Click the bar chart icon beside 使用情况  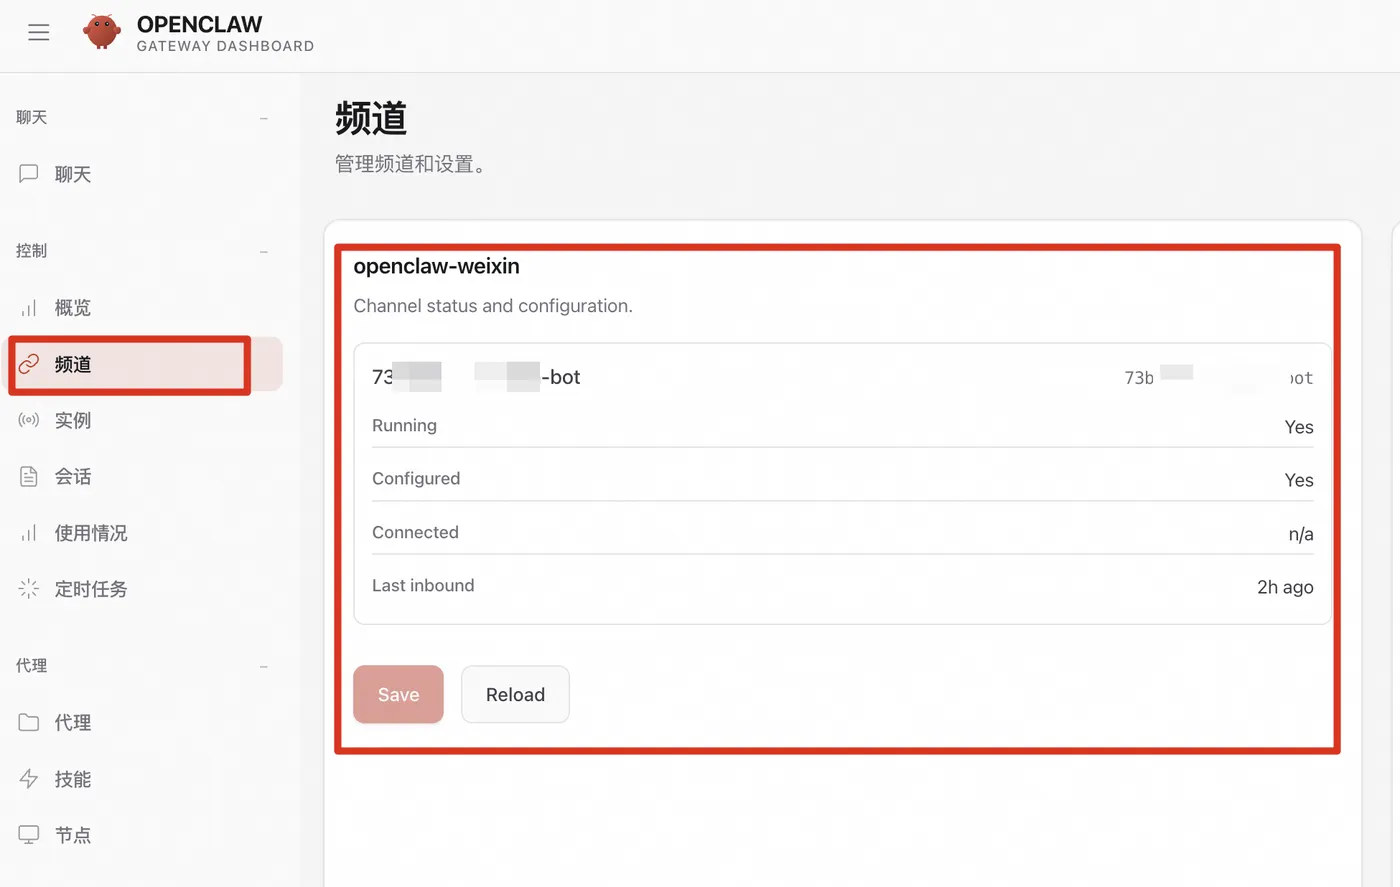tap(29, 533)
